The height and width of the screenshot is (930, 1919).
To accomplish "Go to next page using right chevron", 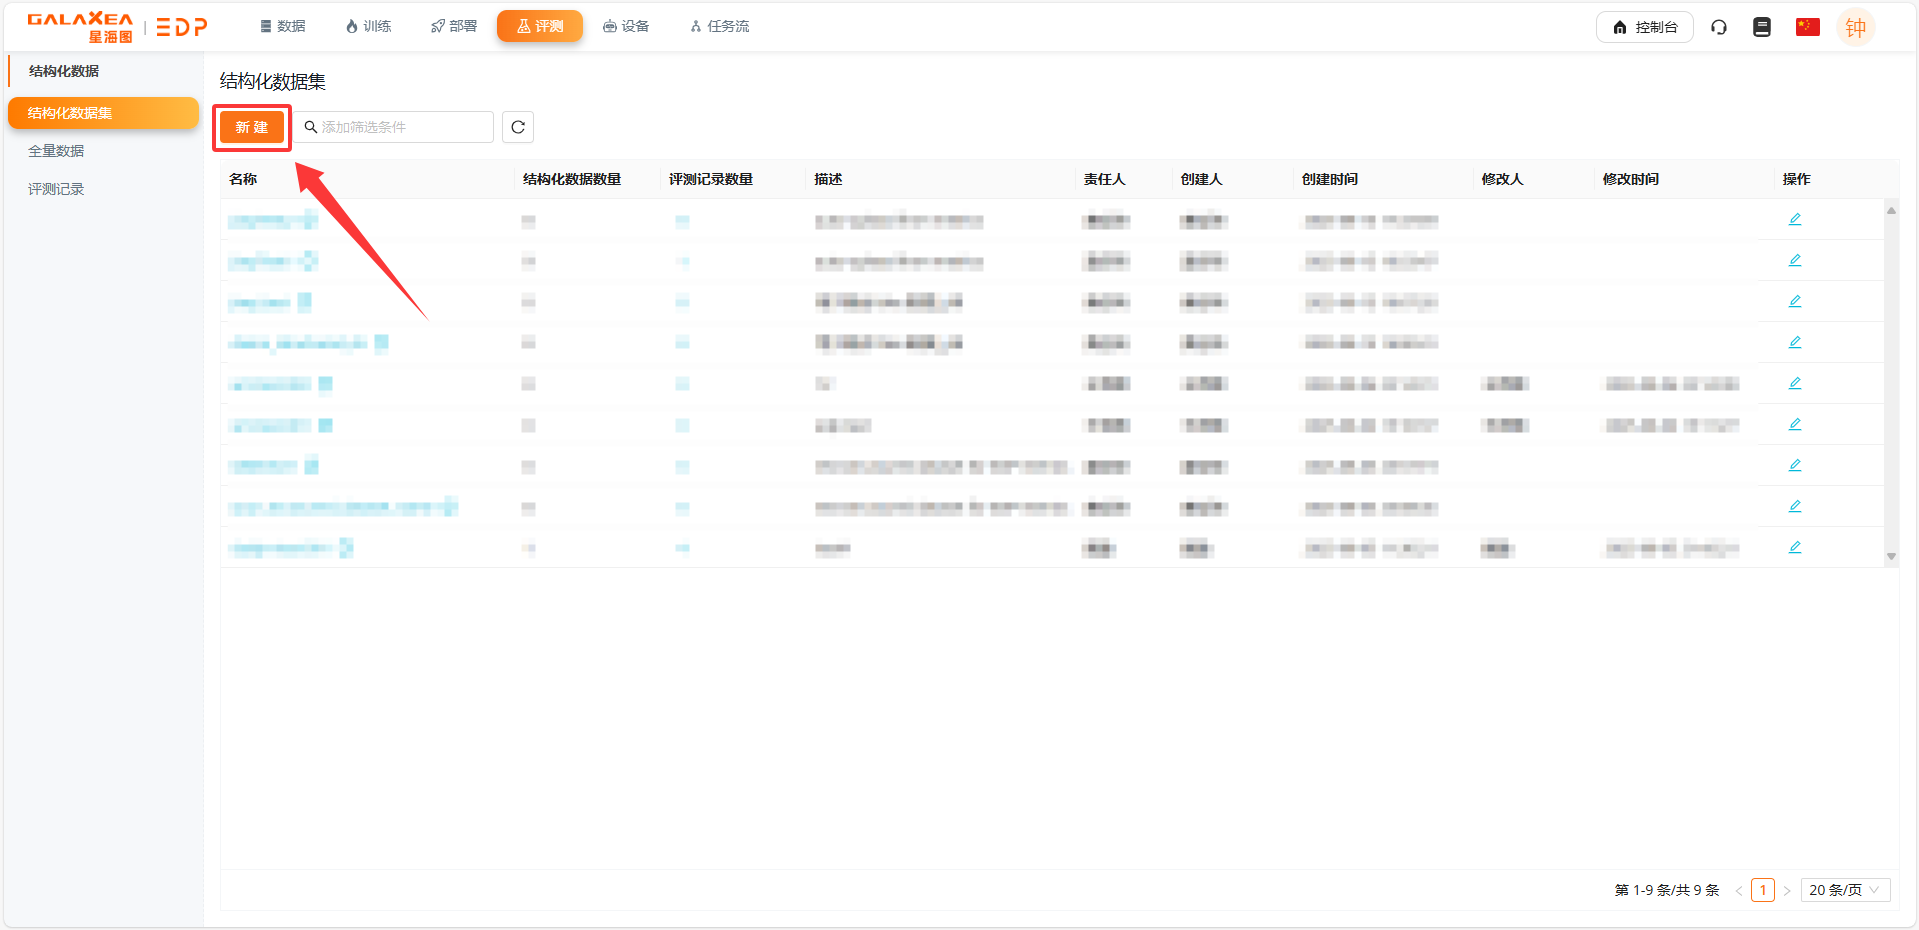I will pos(1787,891).
